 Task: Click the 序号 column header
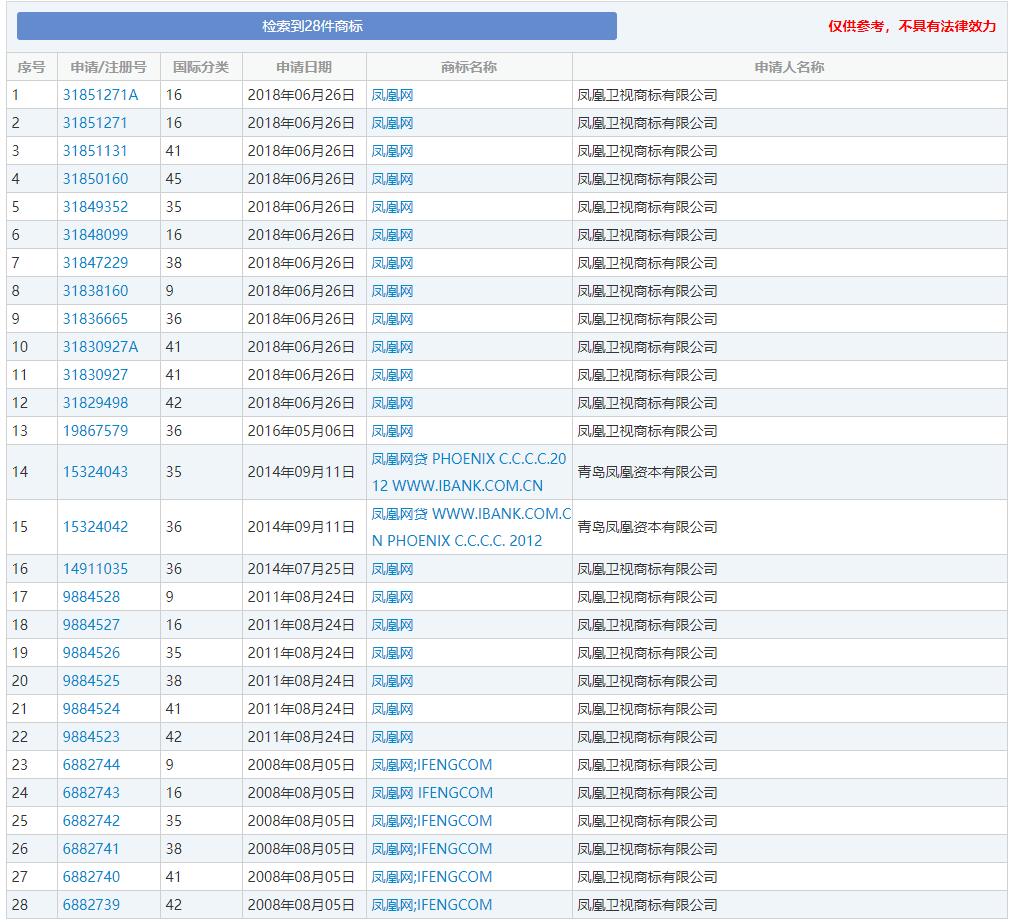(x=31, y=67)
